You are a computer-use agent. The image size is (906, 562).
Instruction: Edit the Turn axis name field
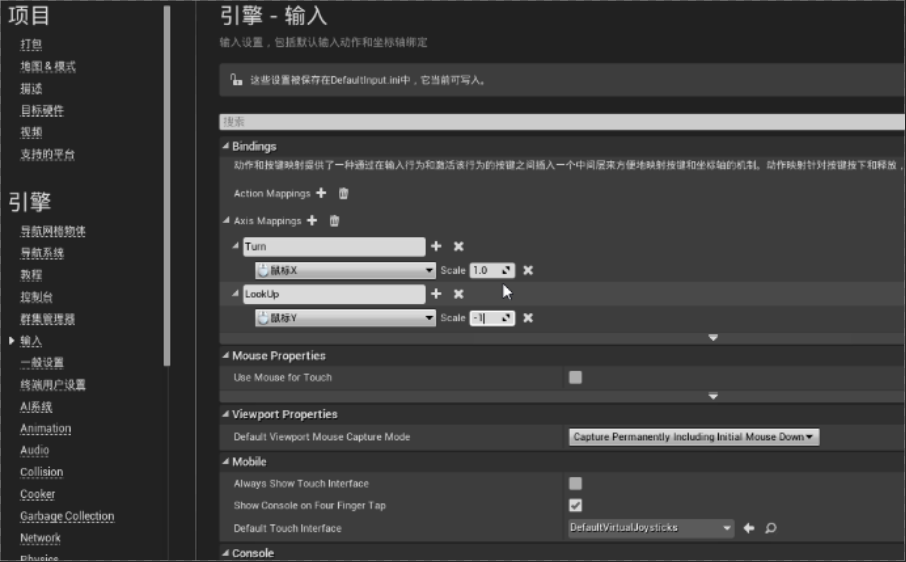(x=334, y=247)
